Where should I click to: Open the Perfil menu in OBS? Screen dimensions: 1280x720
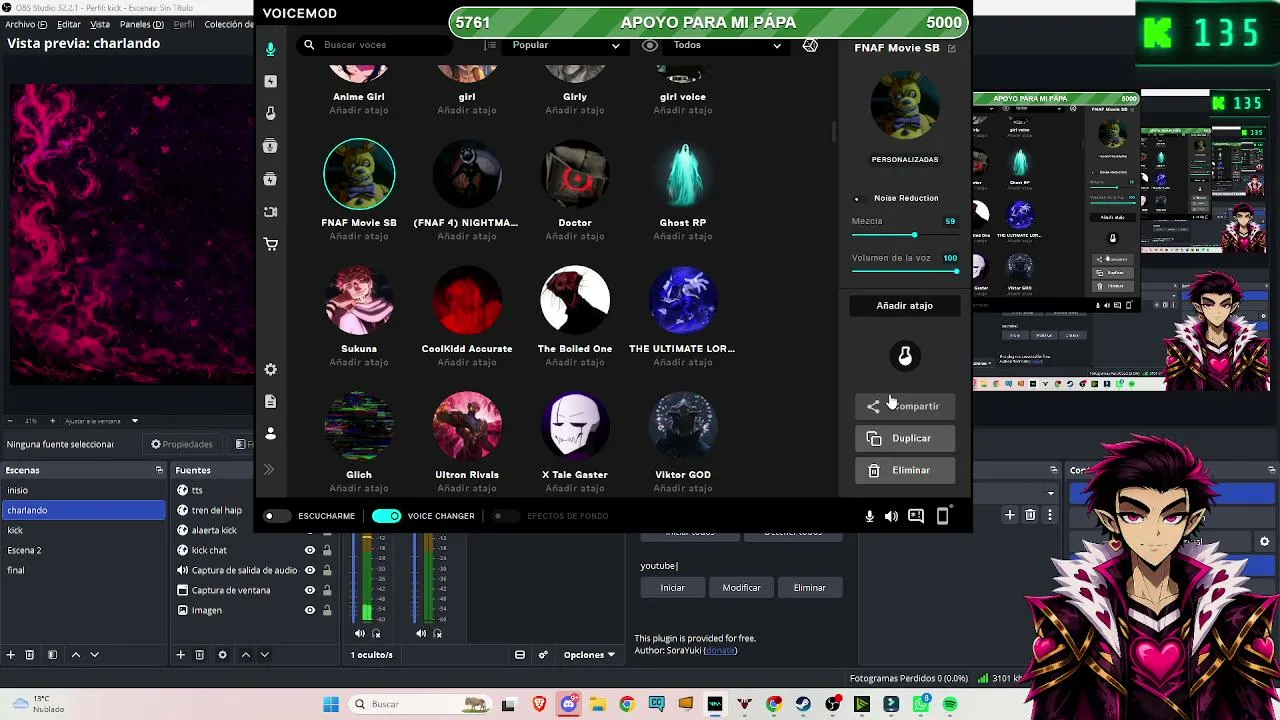[184, 24]
